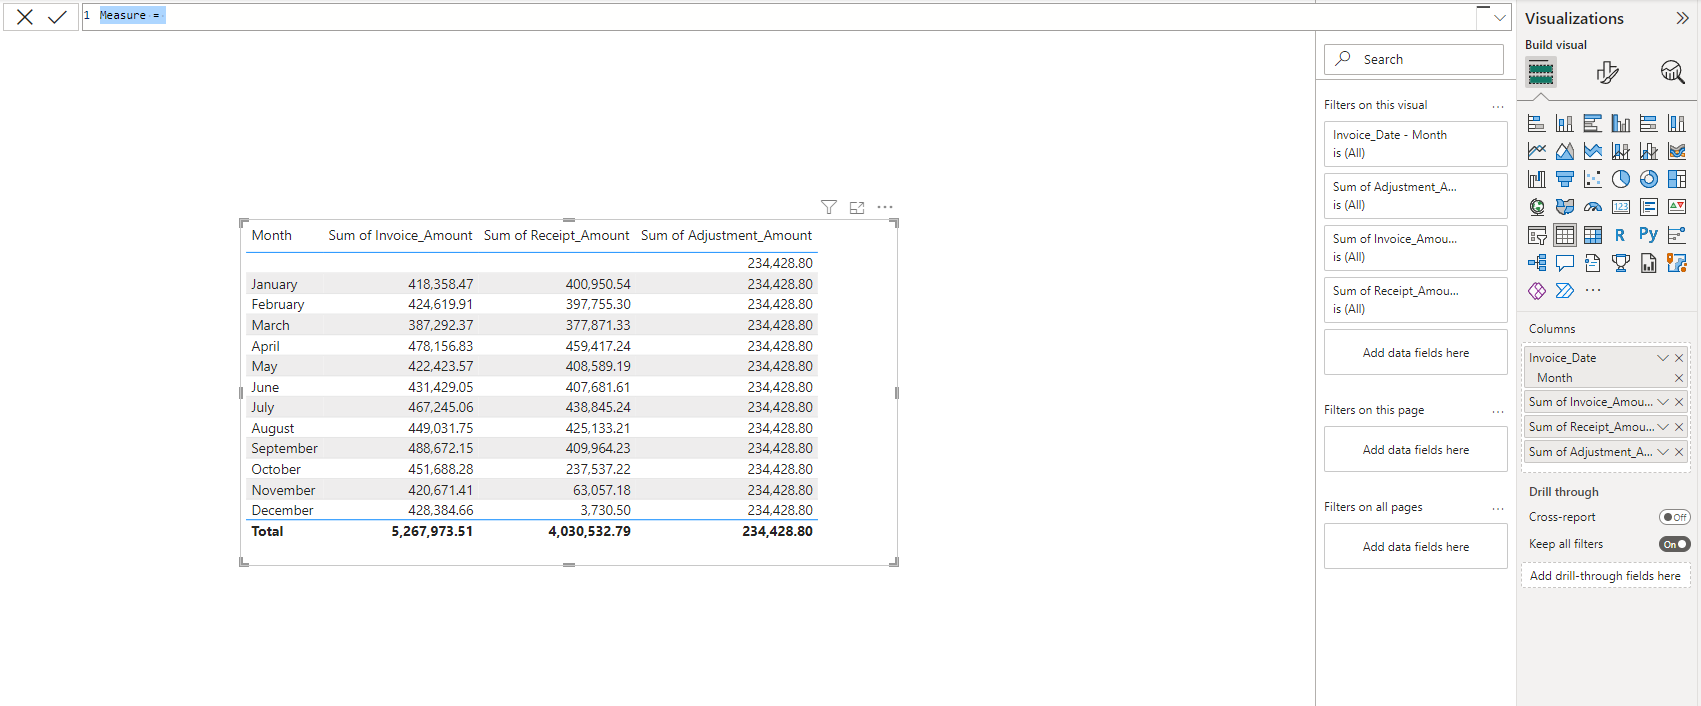The width and height of the screenshot is (1701, 706).
Task: Click Add drill-through fields here well
Action: [1605, 576]
